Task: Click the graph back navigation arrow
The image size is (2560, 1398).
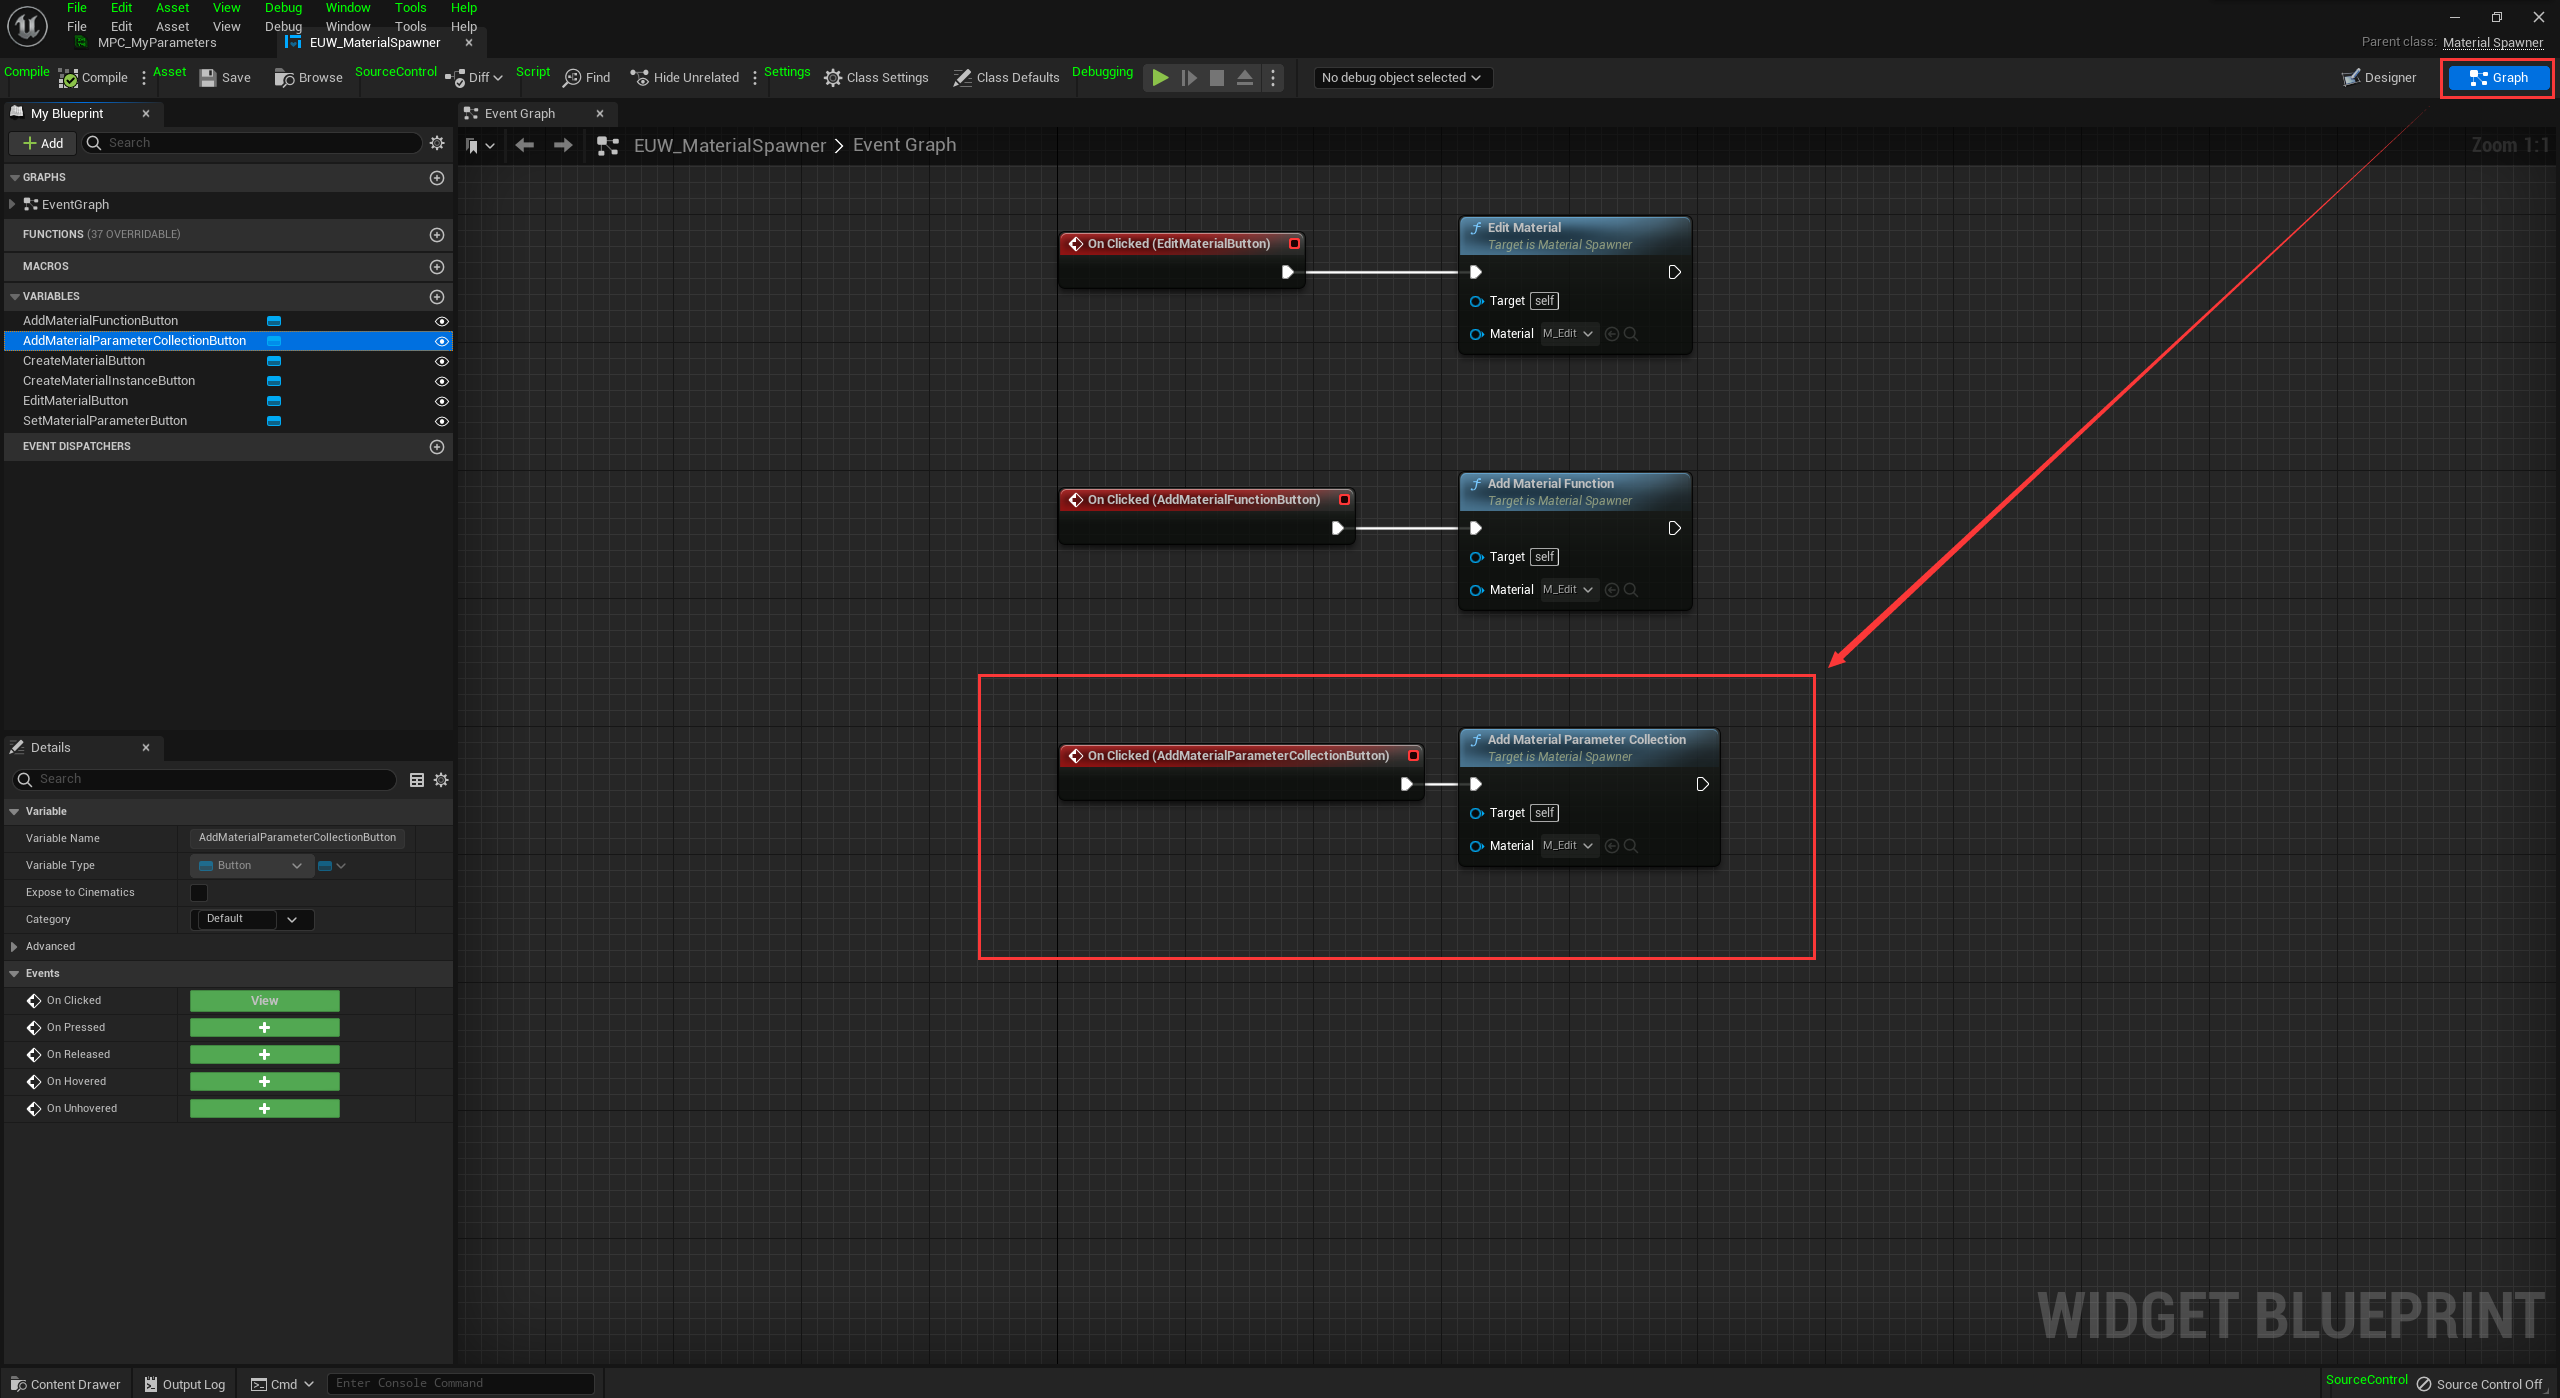Action: (524, 146)
